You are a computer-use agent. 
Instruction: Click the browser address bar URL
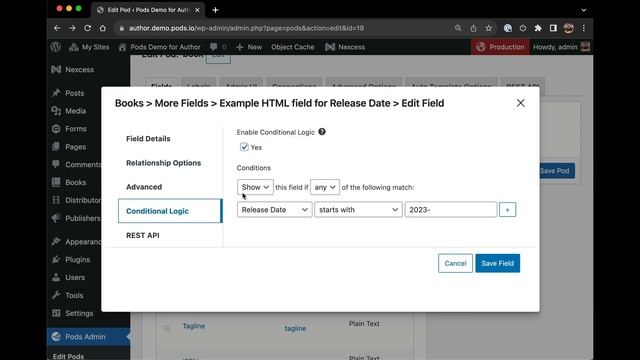coord(246,28)
